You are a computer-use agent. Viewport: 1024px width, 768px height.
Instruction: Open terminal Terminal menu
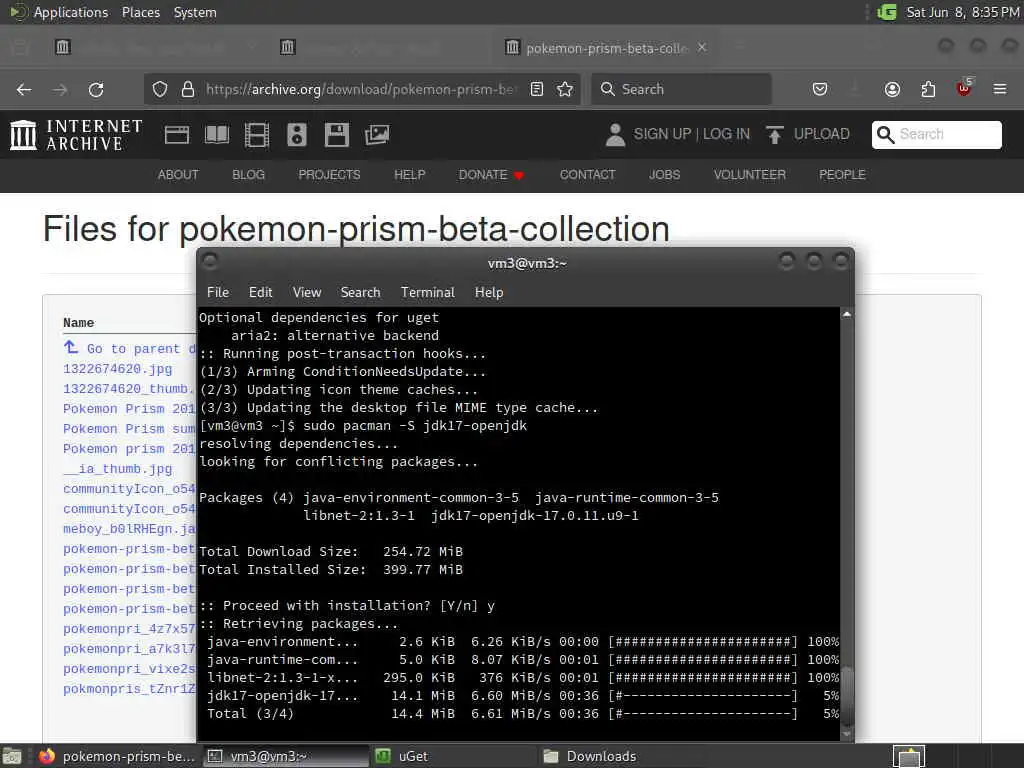tap(428, 293)
